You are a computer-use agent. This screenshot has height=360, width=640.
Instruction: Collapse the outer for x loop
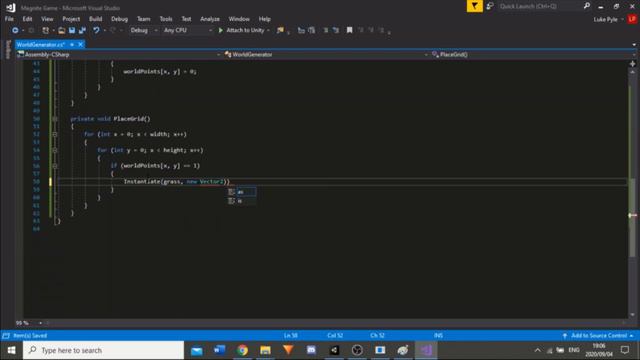pos(55,134)
